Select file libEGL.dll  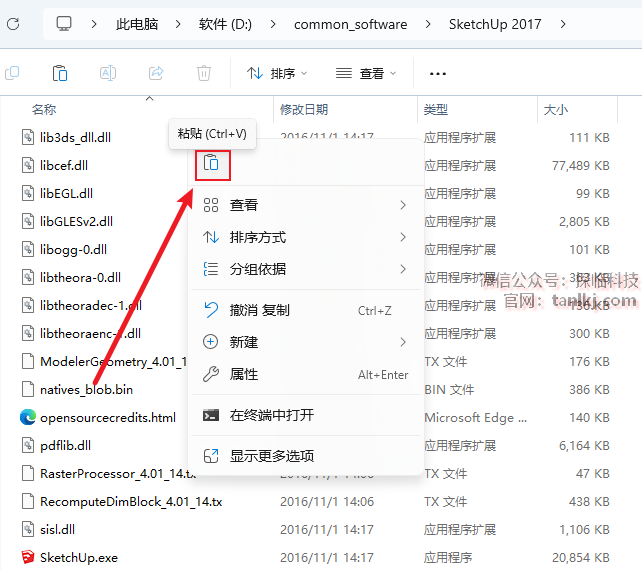point(66,193)
